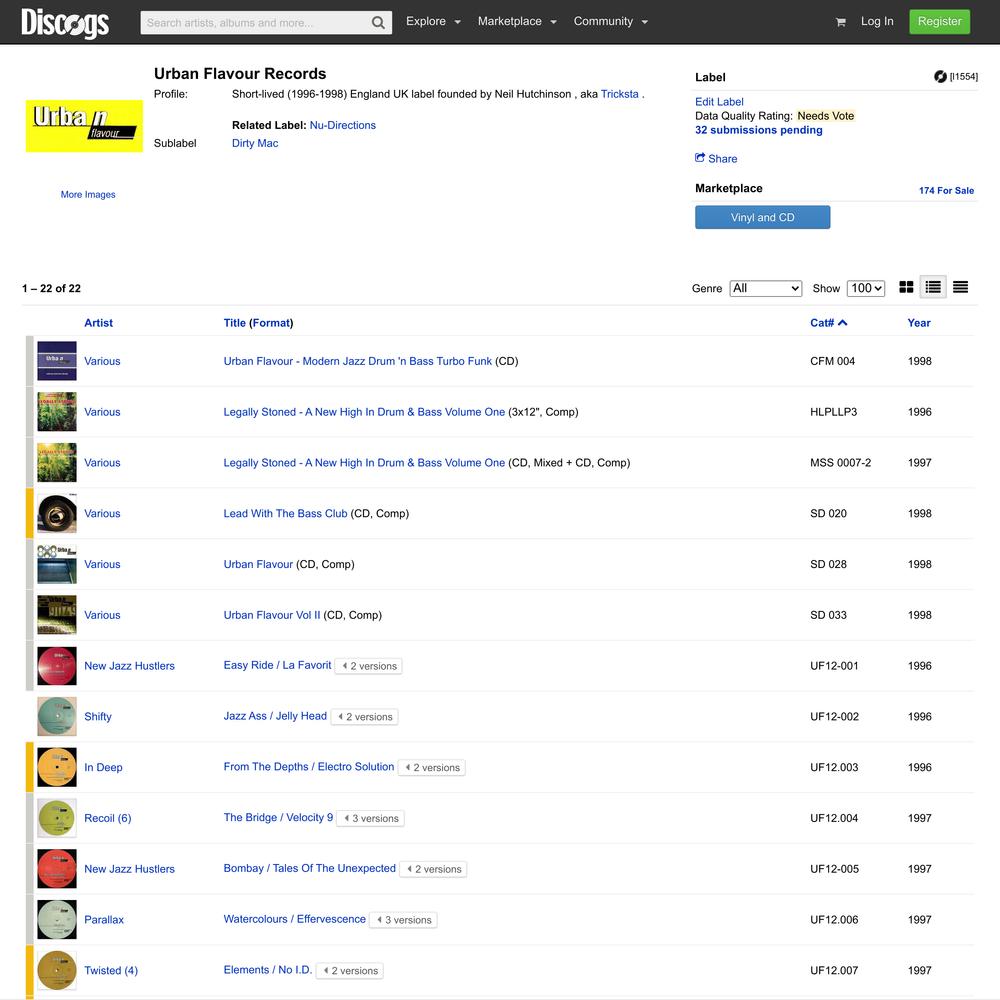Viewport: 1000px width, 1000px height.
Task: Expand versions of Watercolours / Effervescence
Action: (x=403, y=920)
